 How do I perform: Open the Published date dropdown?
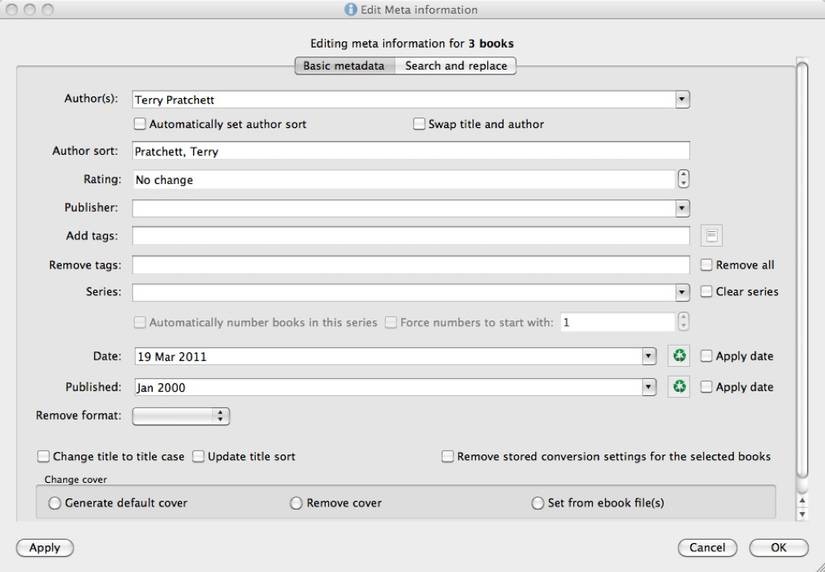click(649, 387)
